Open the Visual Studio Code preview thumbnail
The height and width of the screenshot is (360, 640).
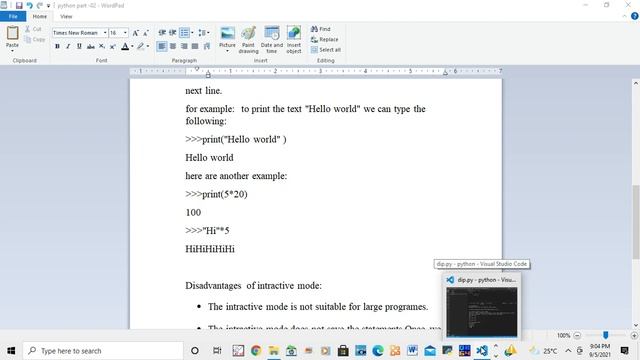[482, 312]
